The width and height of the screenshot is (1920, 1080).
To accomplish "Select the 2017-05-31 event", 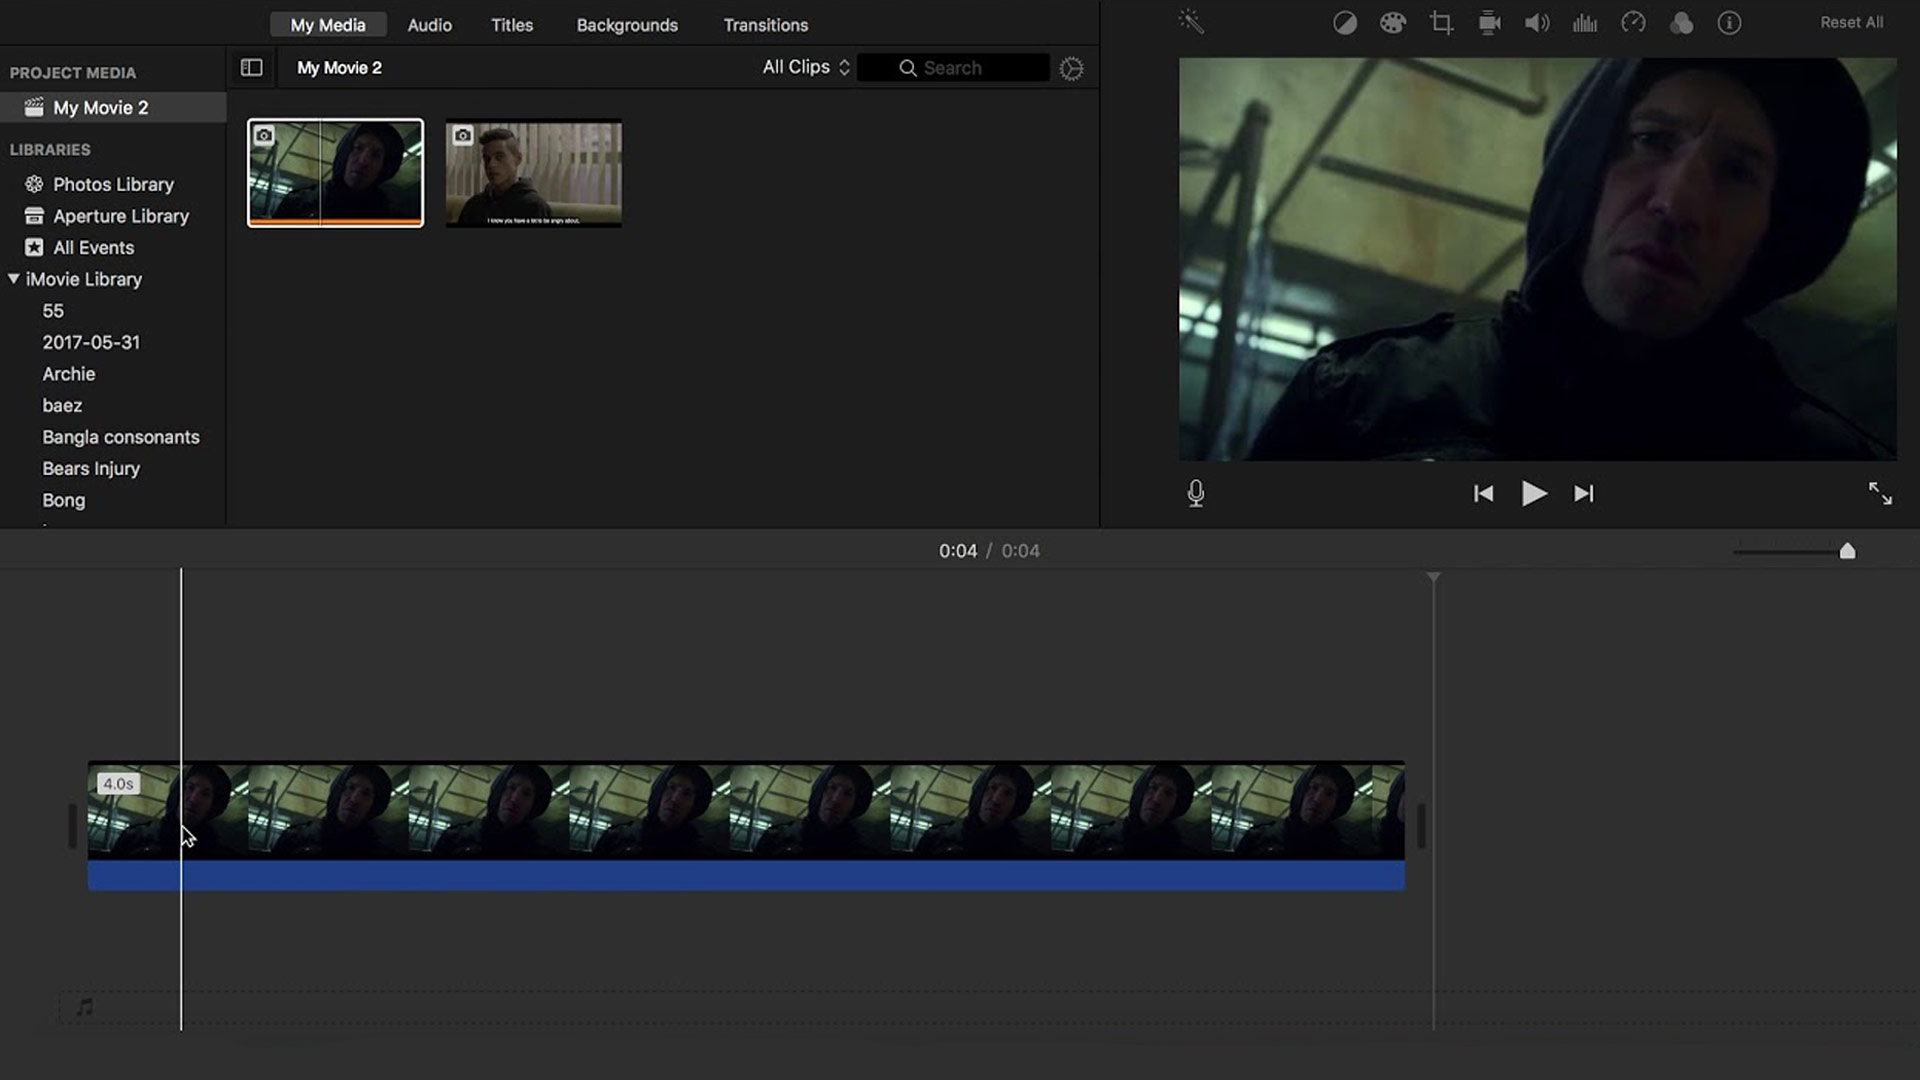I will pos(91,342).
